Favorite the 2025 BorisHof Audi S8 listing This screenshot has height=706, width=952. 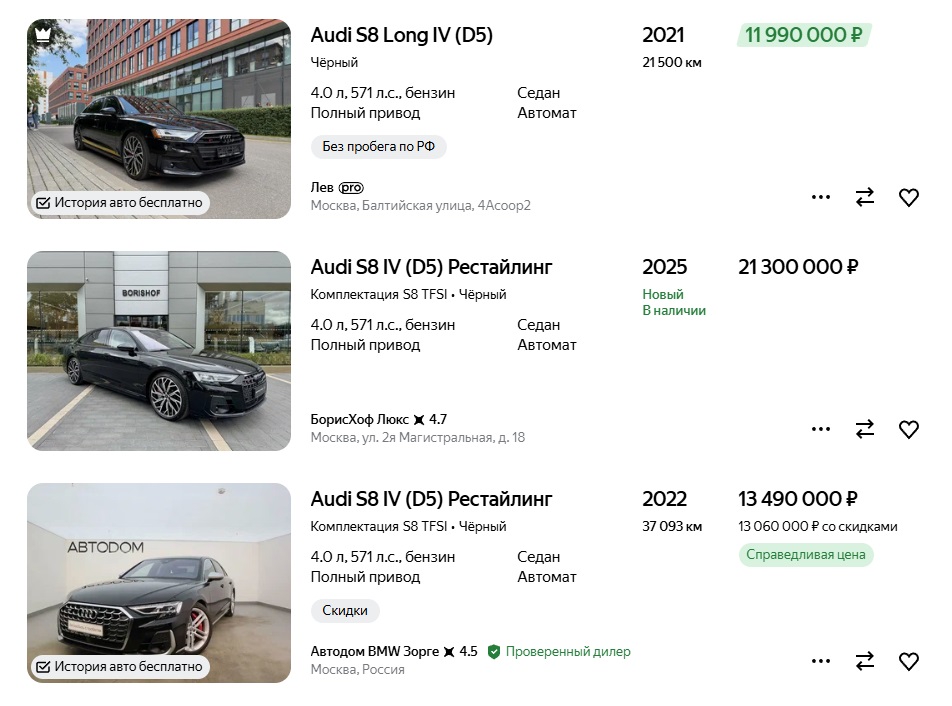908,429
